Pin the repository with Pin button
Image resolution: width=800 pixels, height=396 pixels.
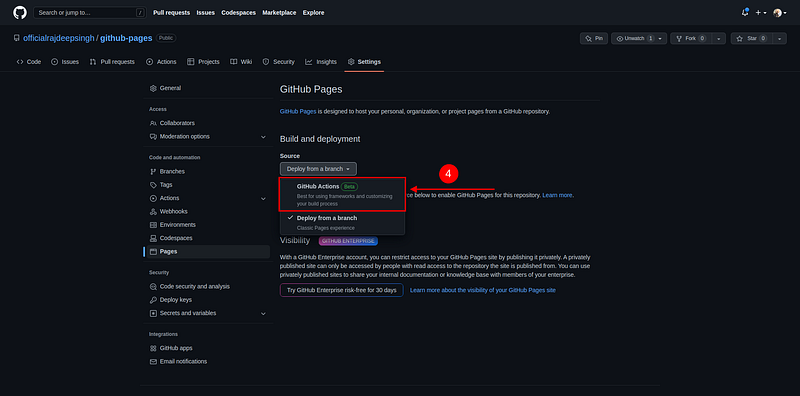pos(594,38)
